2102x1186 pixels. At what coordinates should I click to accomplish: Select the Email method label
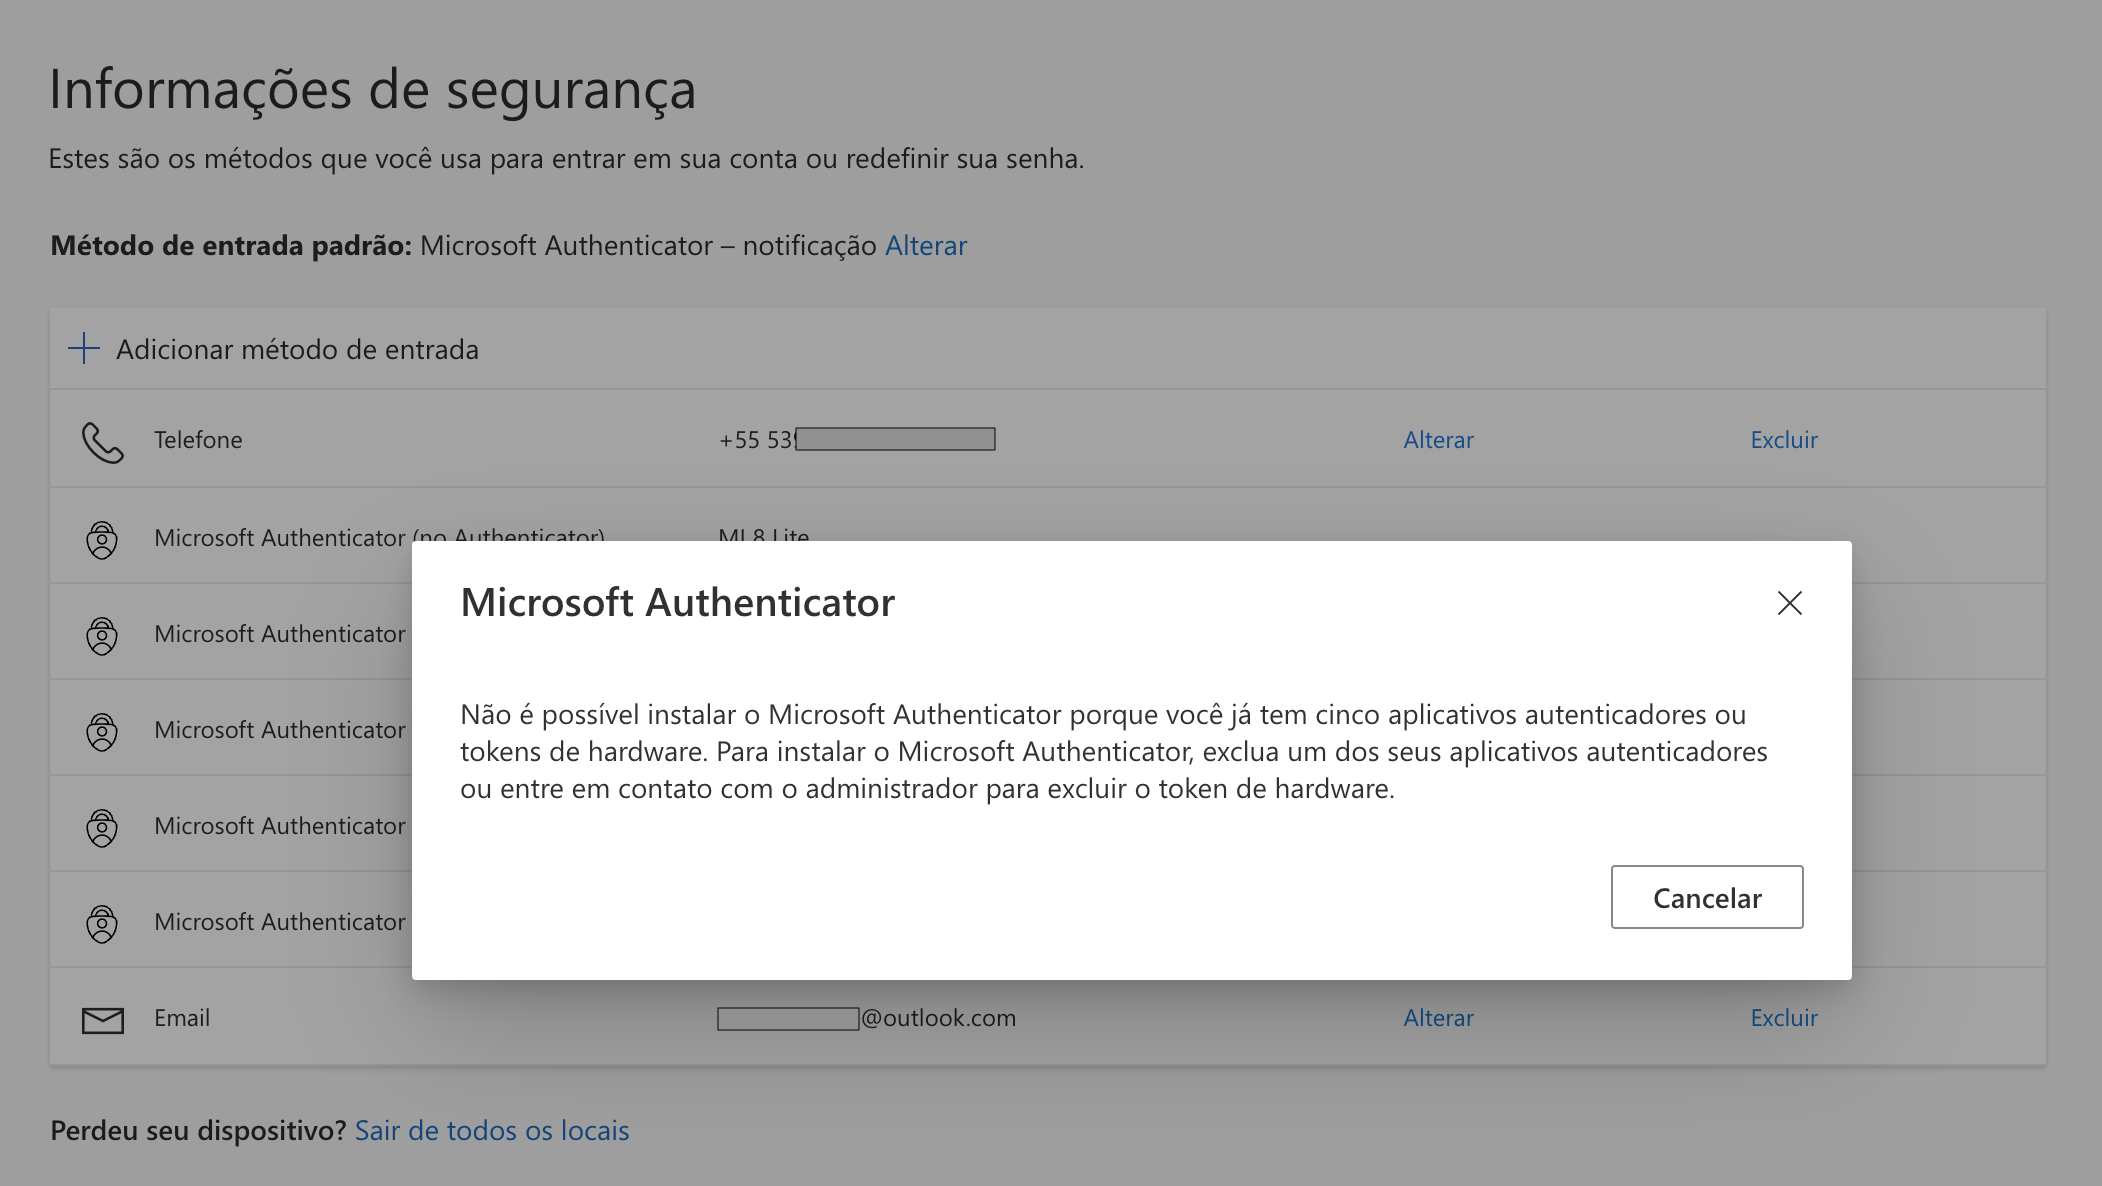click(182, 1018)
